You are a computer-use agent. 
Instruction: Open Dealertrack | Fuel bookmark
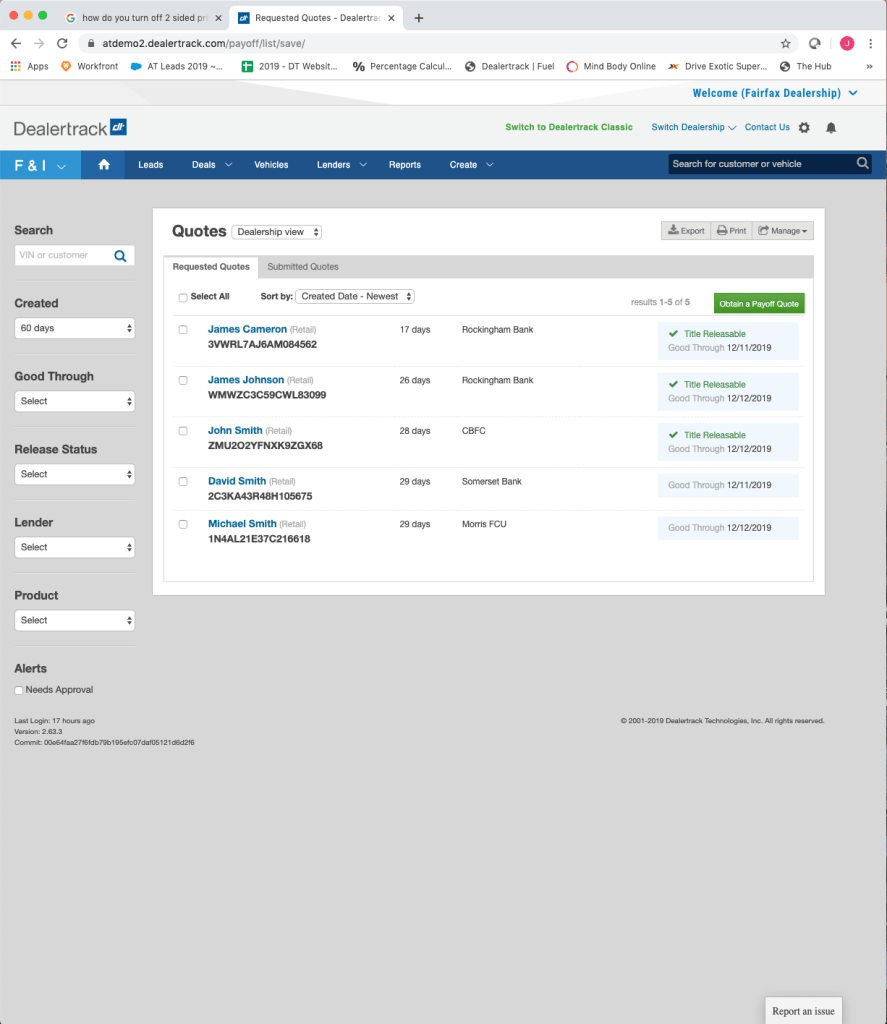(509, 67)
